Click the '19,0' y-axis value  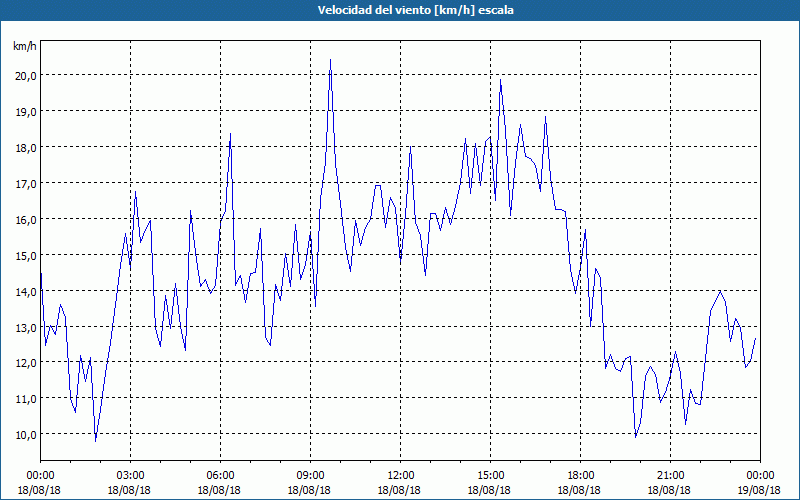tap(25, 111)
